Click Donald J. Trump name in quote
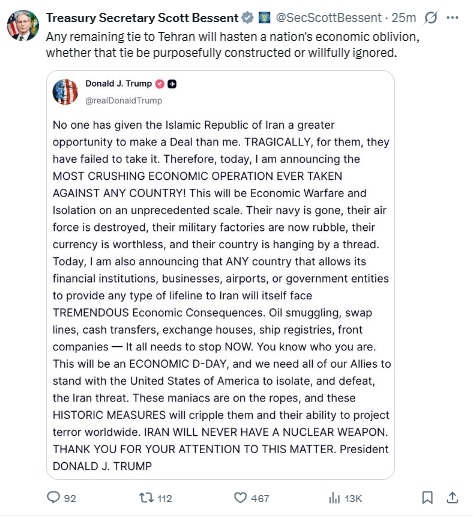Screen dimensions: 474x517 [119, 83]
